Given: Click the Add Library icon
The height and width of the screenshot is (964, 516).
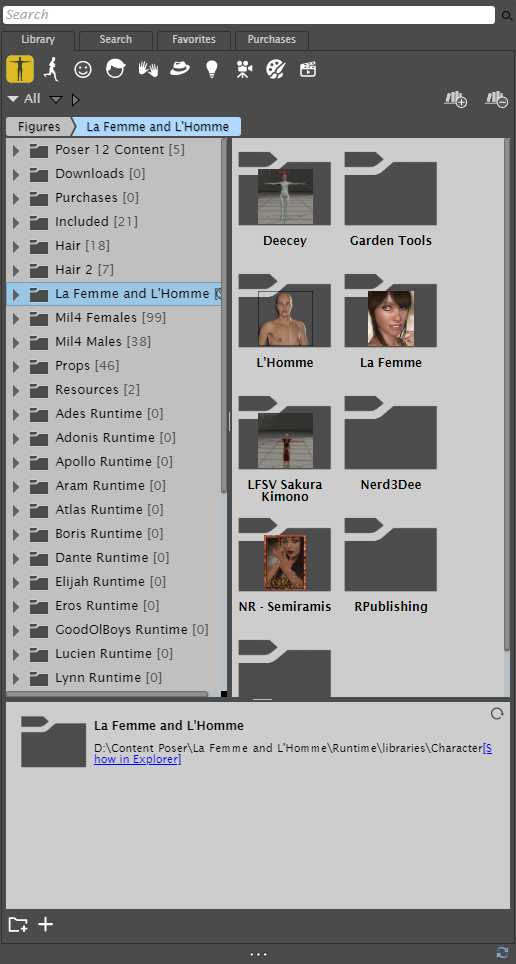Looking at the screenshot, I should pos(456,99).
